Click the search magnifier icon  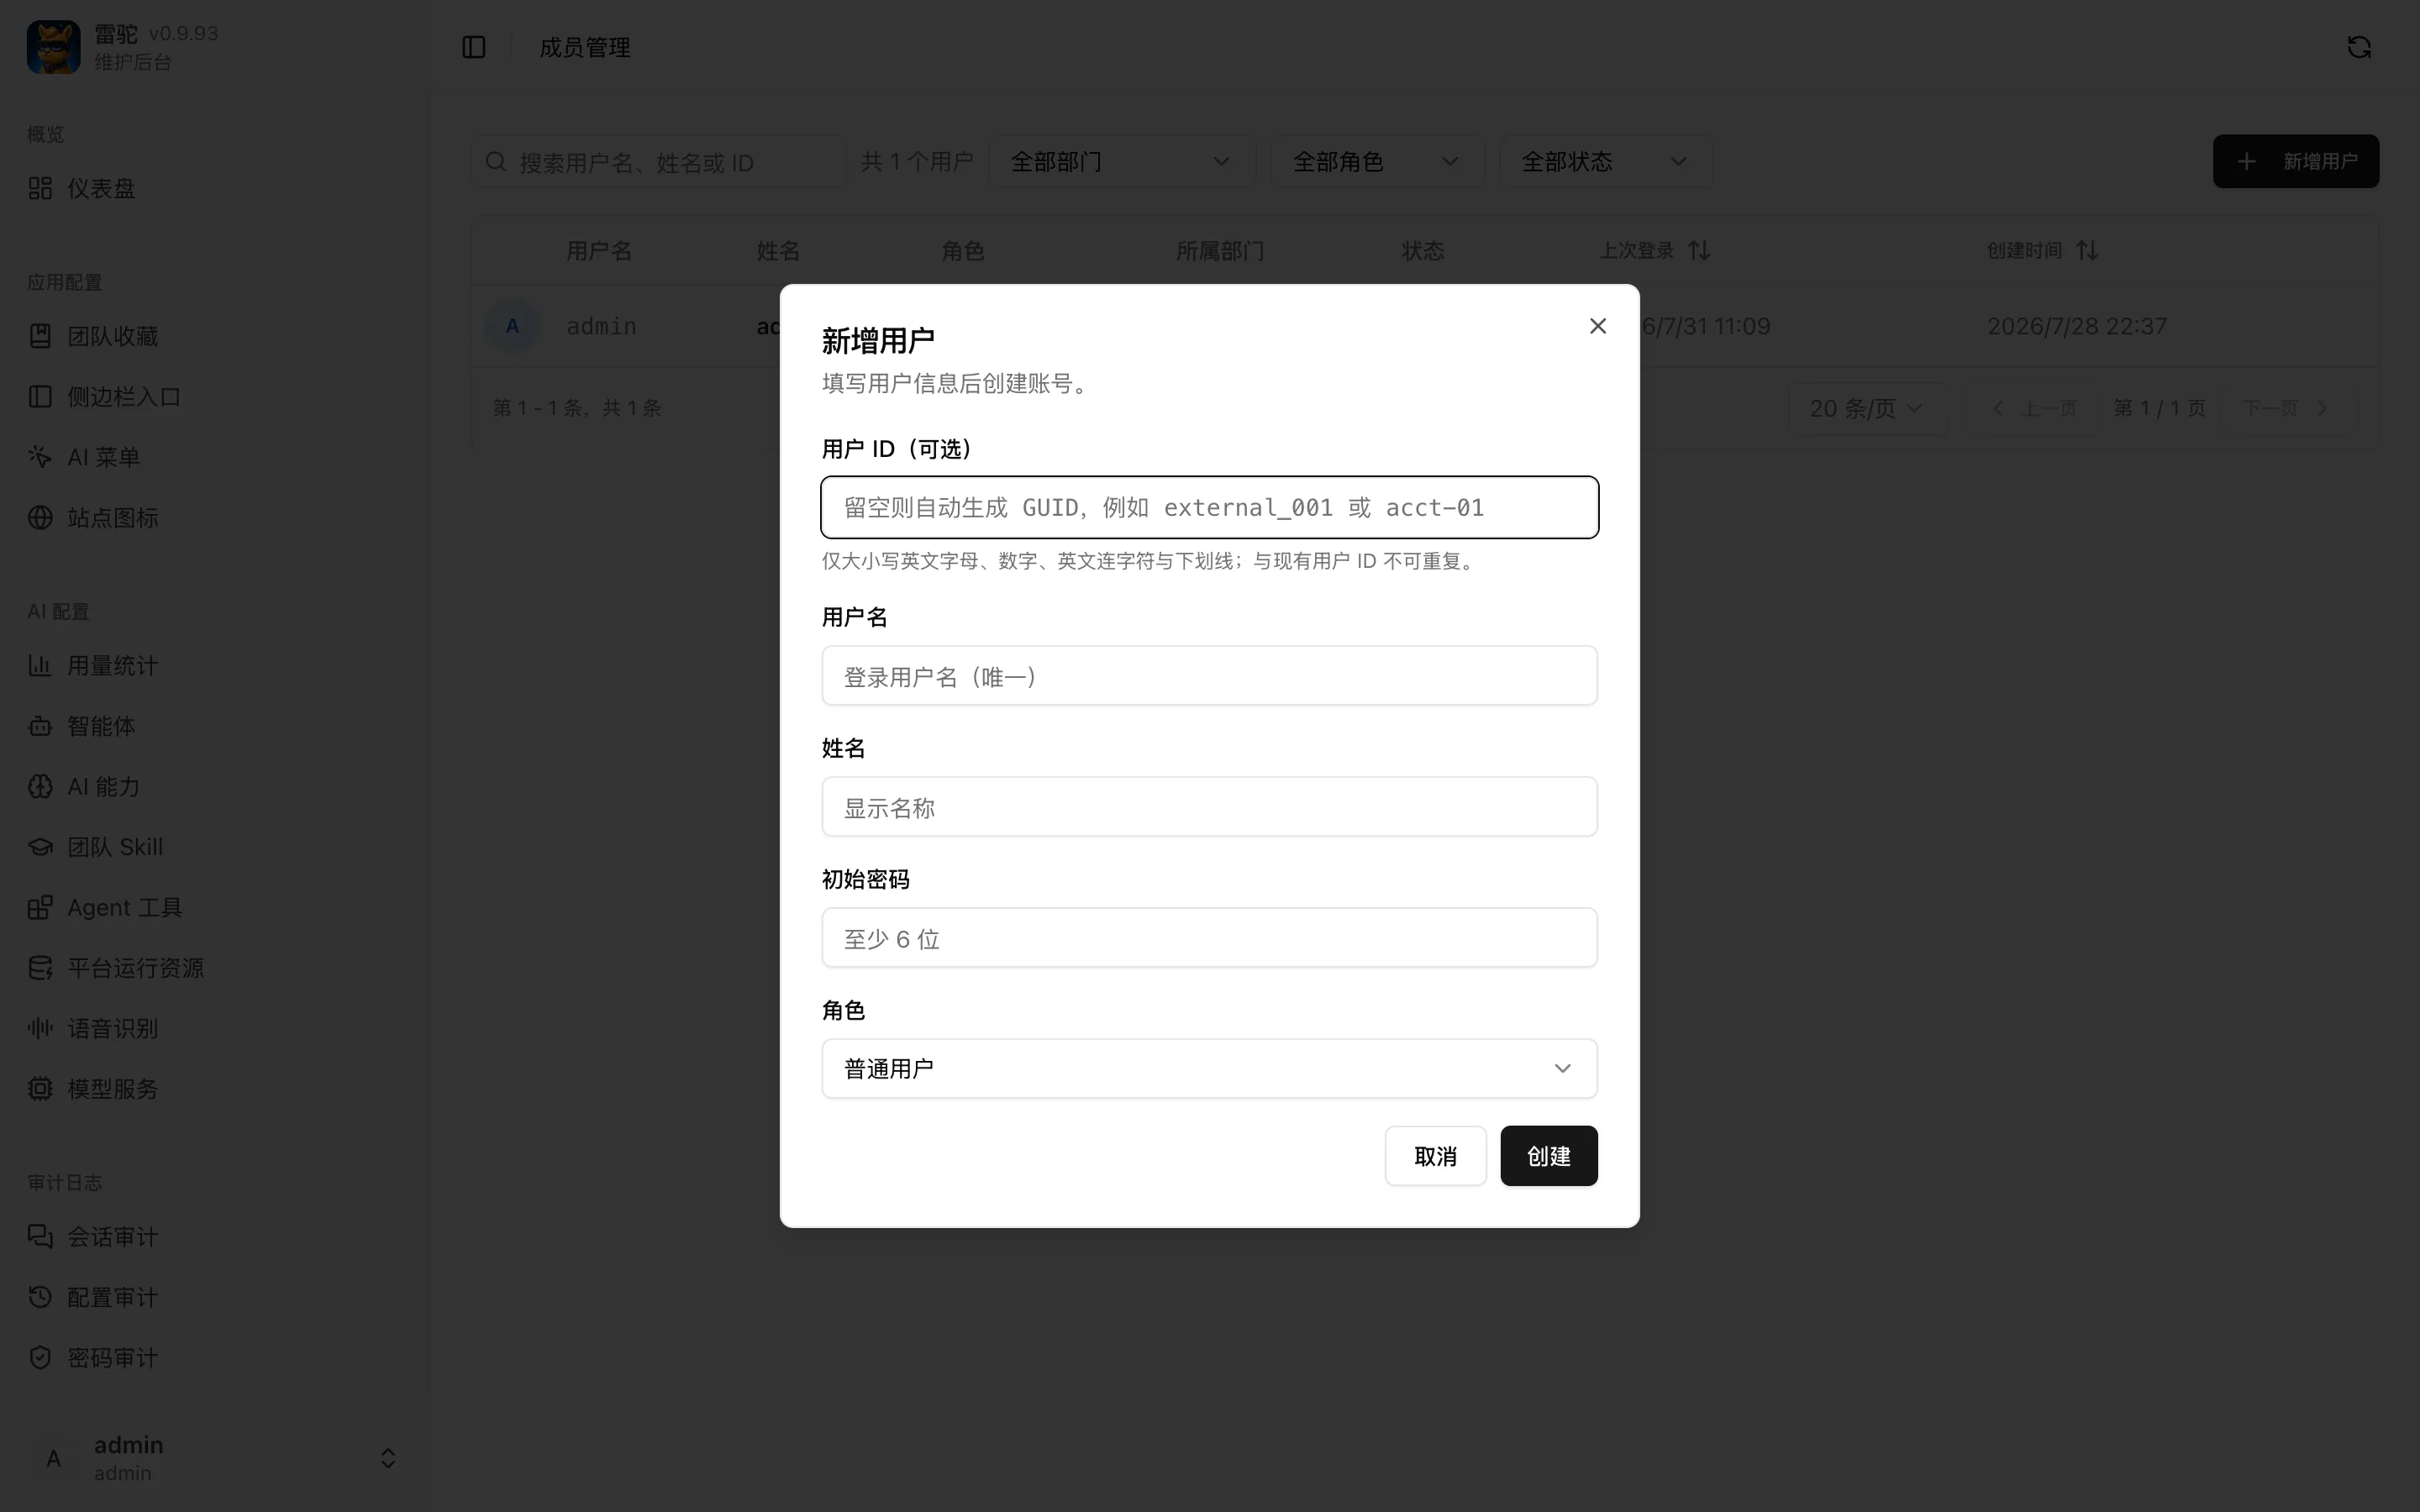point(496,161)
